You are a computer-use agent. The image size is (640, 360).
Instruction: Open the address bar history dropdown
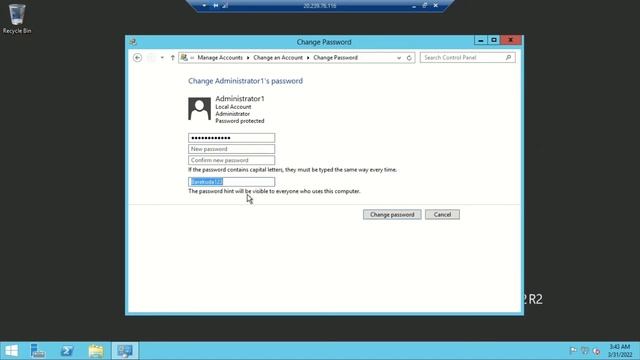tap(399, 58)
